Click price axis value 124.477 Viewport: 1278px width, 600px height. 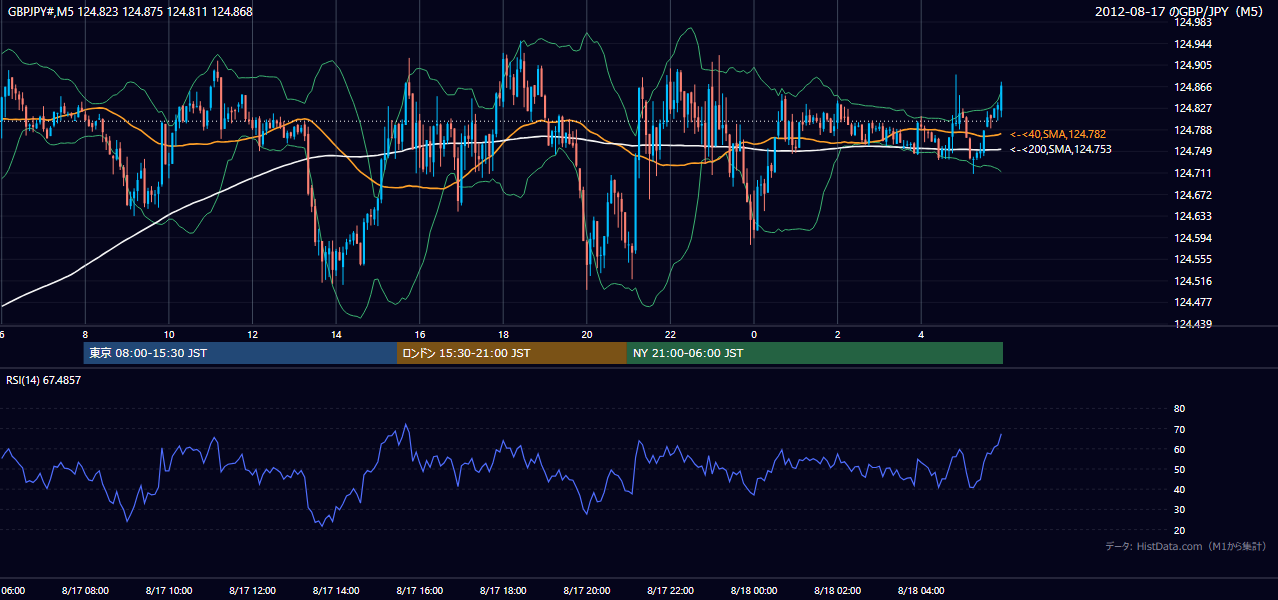point(1193,302)
